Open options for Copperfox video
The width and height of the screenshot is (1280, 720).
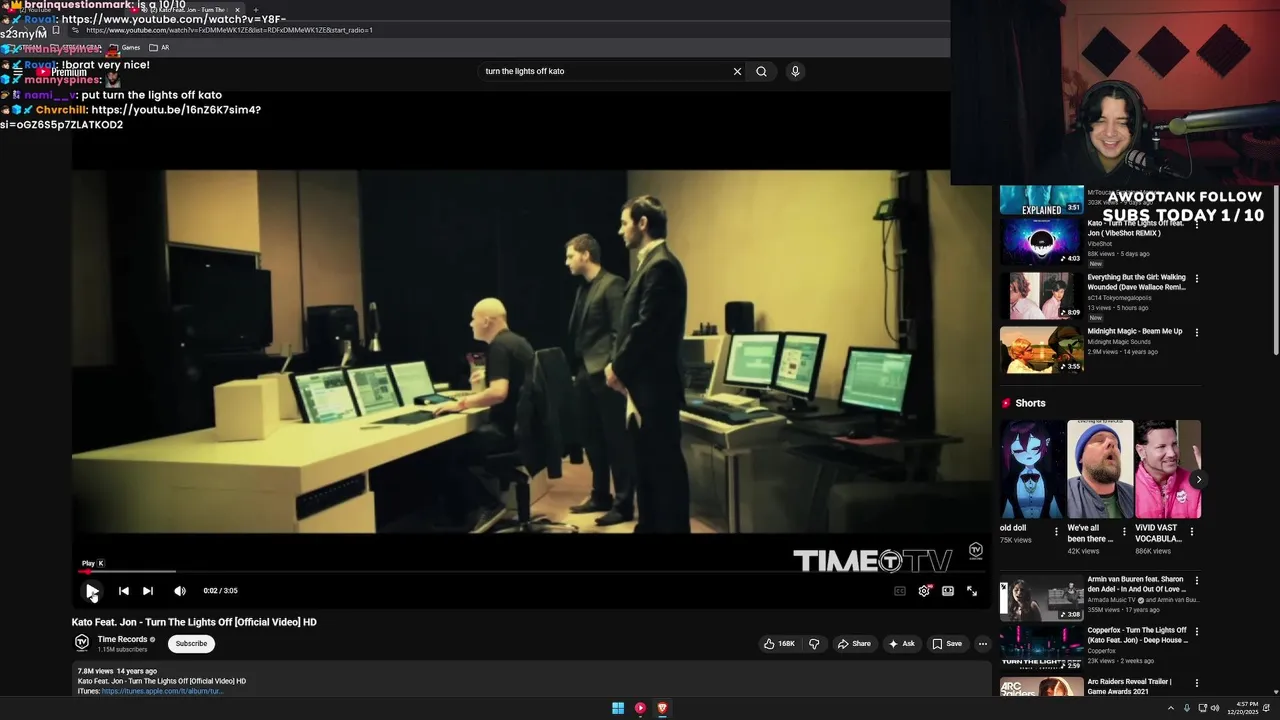click(1197, 632)
